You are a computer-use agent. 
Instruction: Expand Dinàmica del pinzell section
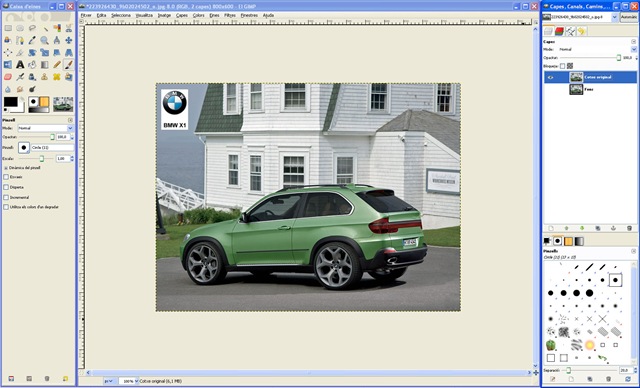(6, 168)
